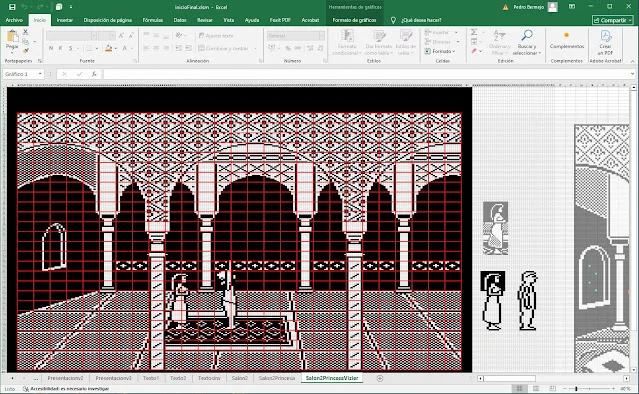The image size is (639, 394).
Task: Select standing man sprite image
Action: (528, 300)
